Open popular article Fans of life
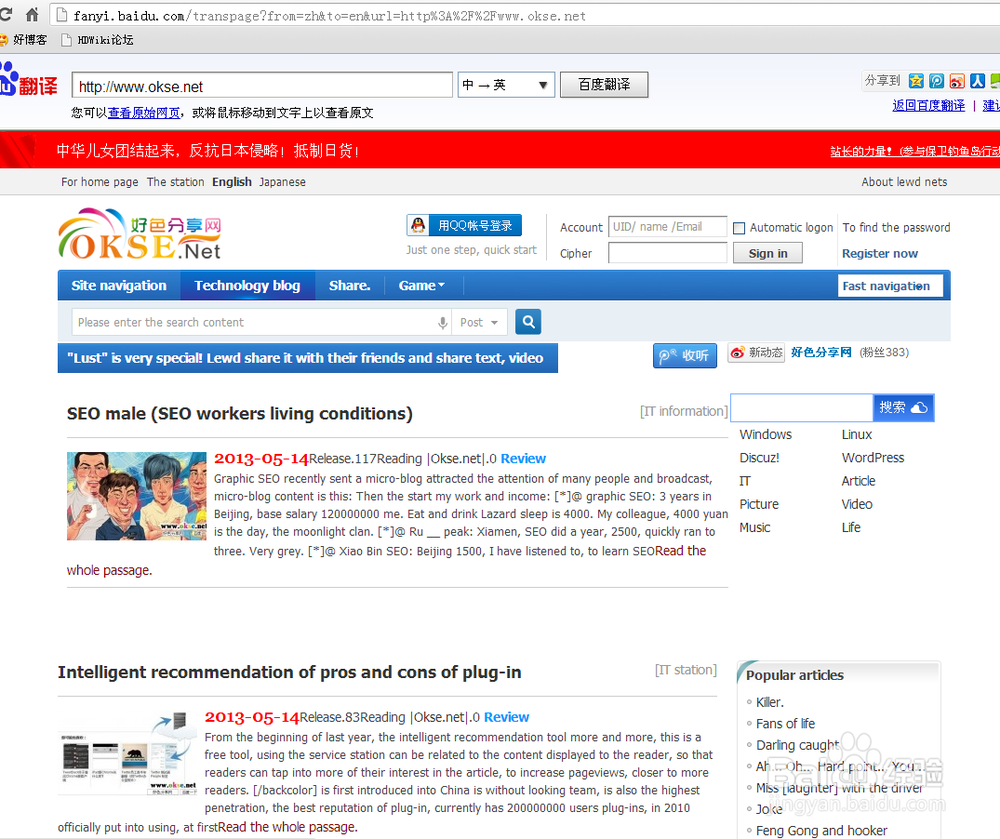This screenshot has height=839, width=1000. pos(785,724)
